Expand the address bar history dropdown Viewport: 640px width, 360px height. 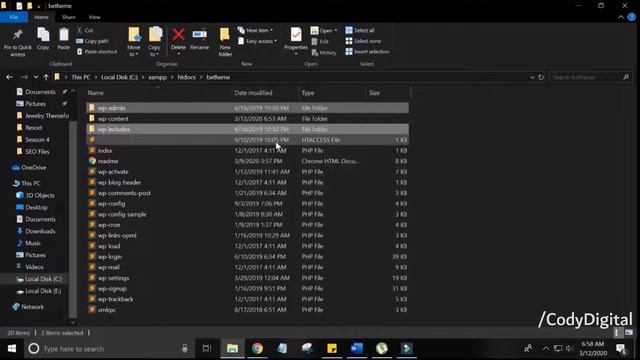[x=532, y=77]
